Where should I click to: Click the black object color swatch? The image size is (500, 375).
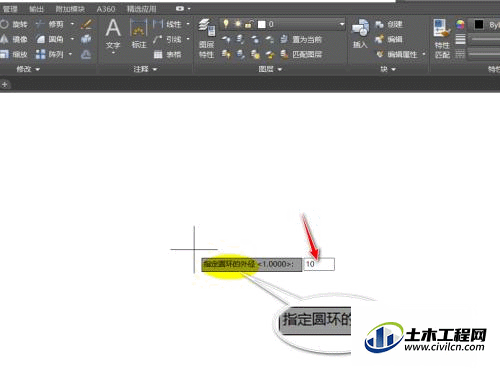[479, 24]
